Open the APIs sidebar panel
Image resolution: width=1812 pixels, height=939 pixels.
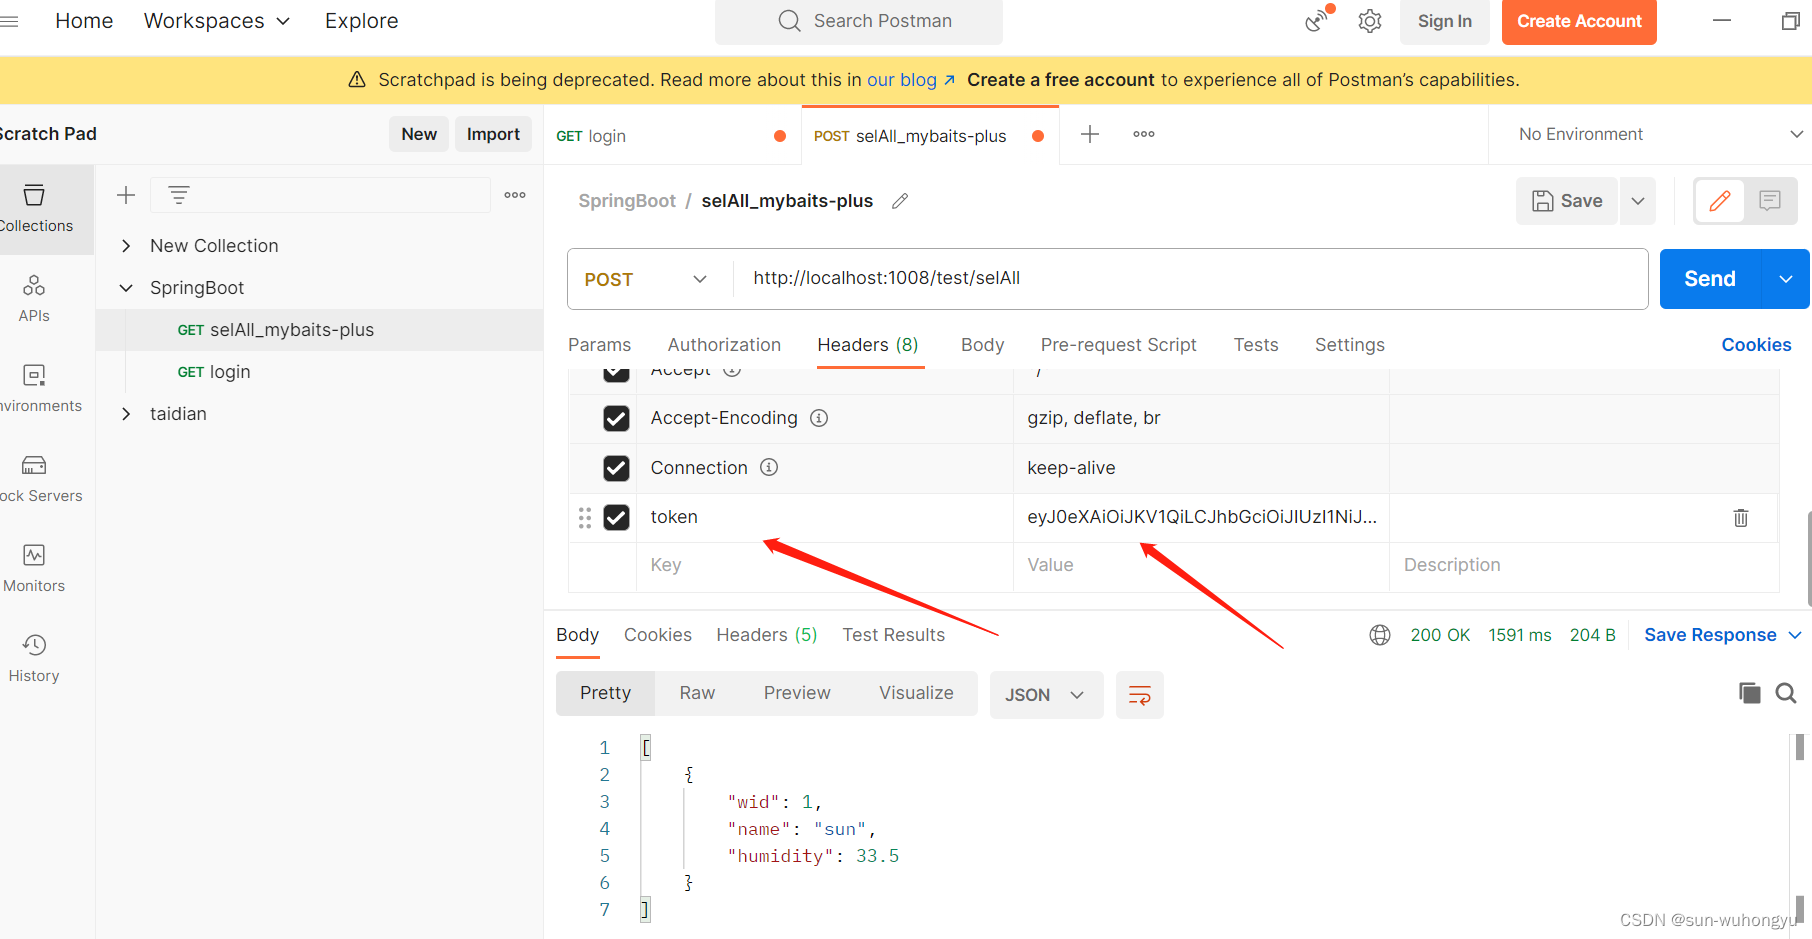pyautogui.click(x=34, y=299)
